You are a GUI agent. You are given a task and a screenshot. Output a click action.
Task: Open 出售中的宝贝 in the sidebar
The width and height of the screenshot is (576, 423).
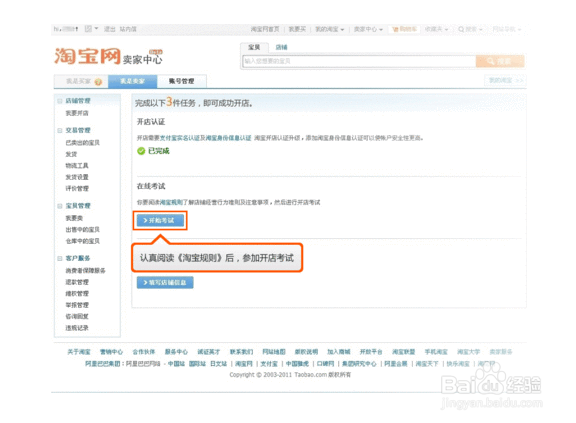point(83,229)
